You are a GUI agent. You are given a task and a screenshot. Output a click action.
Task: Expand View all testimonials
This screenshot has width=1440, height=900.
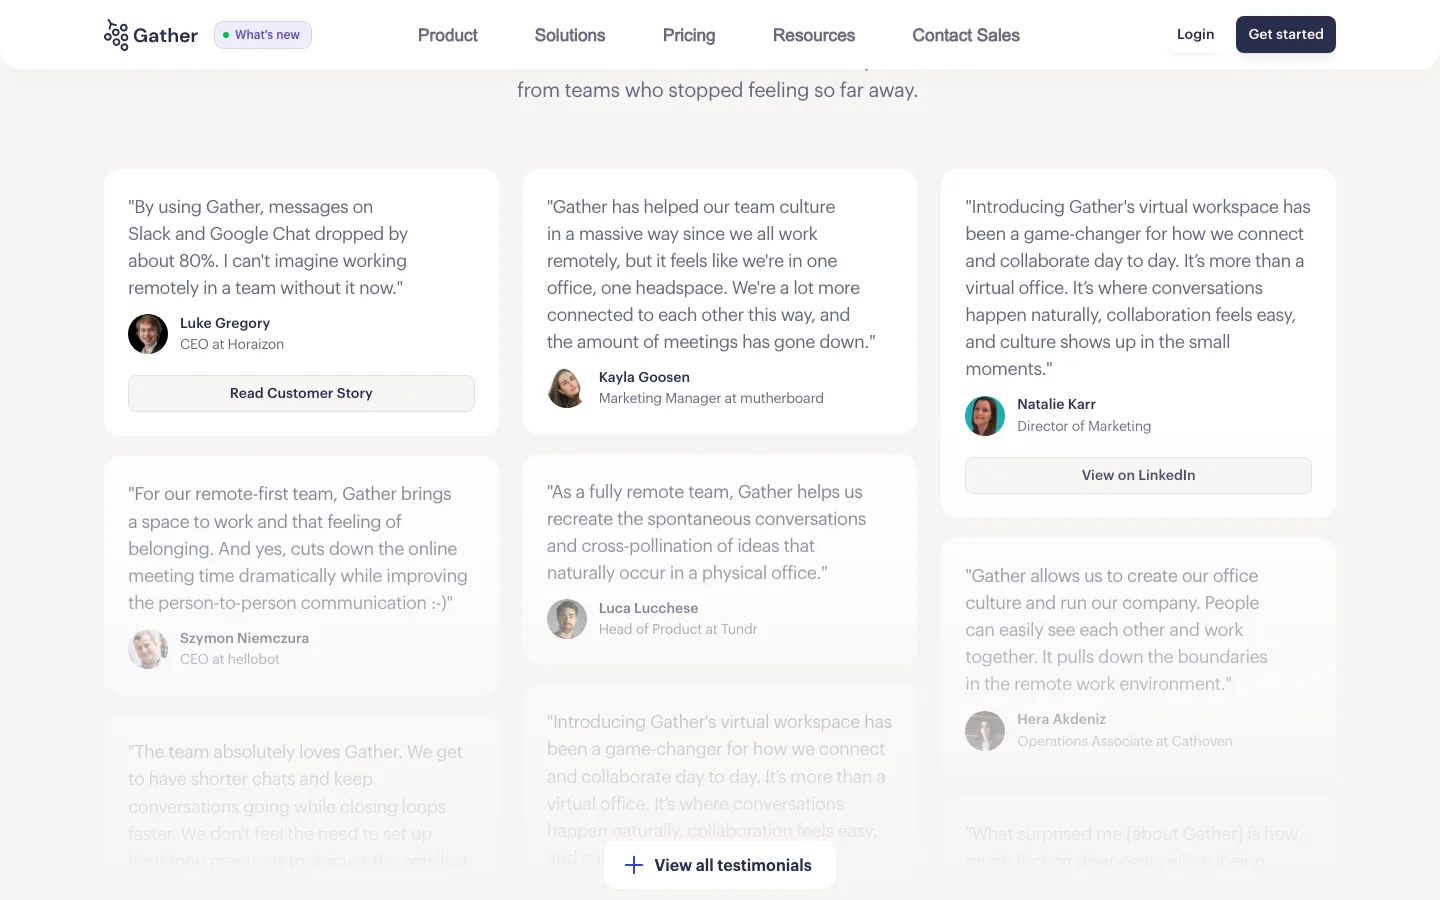(x=720, y=865)
